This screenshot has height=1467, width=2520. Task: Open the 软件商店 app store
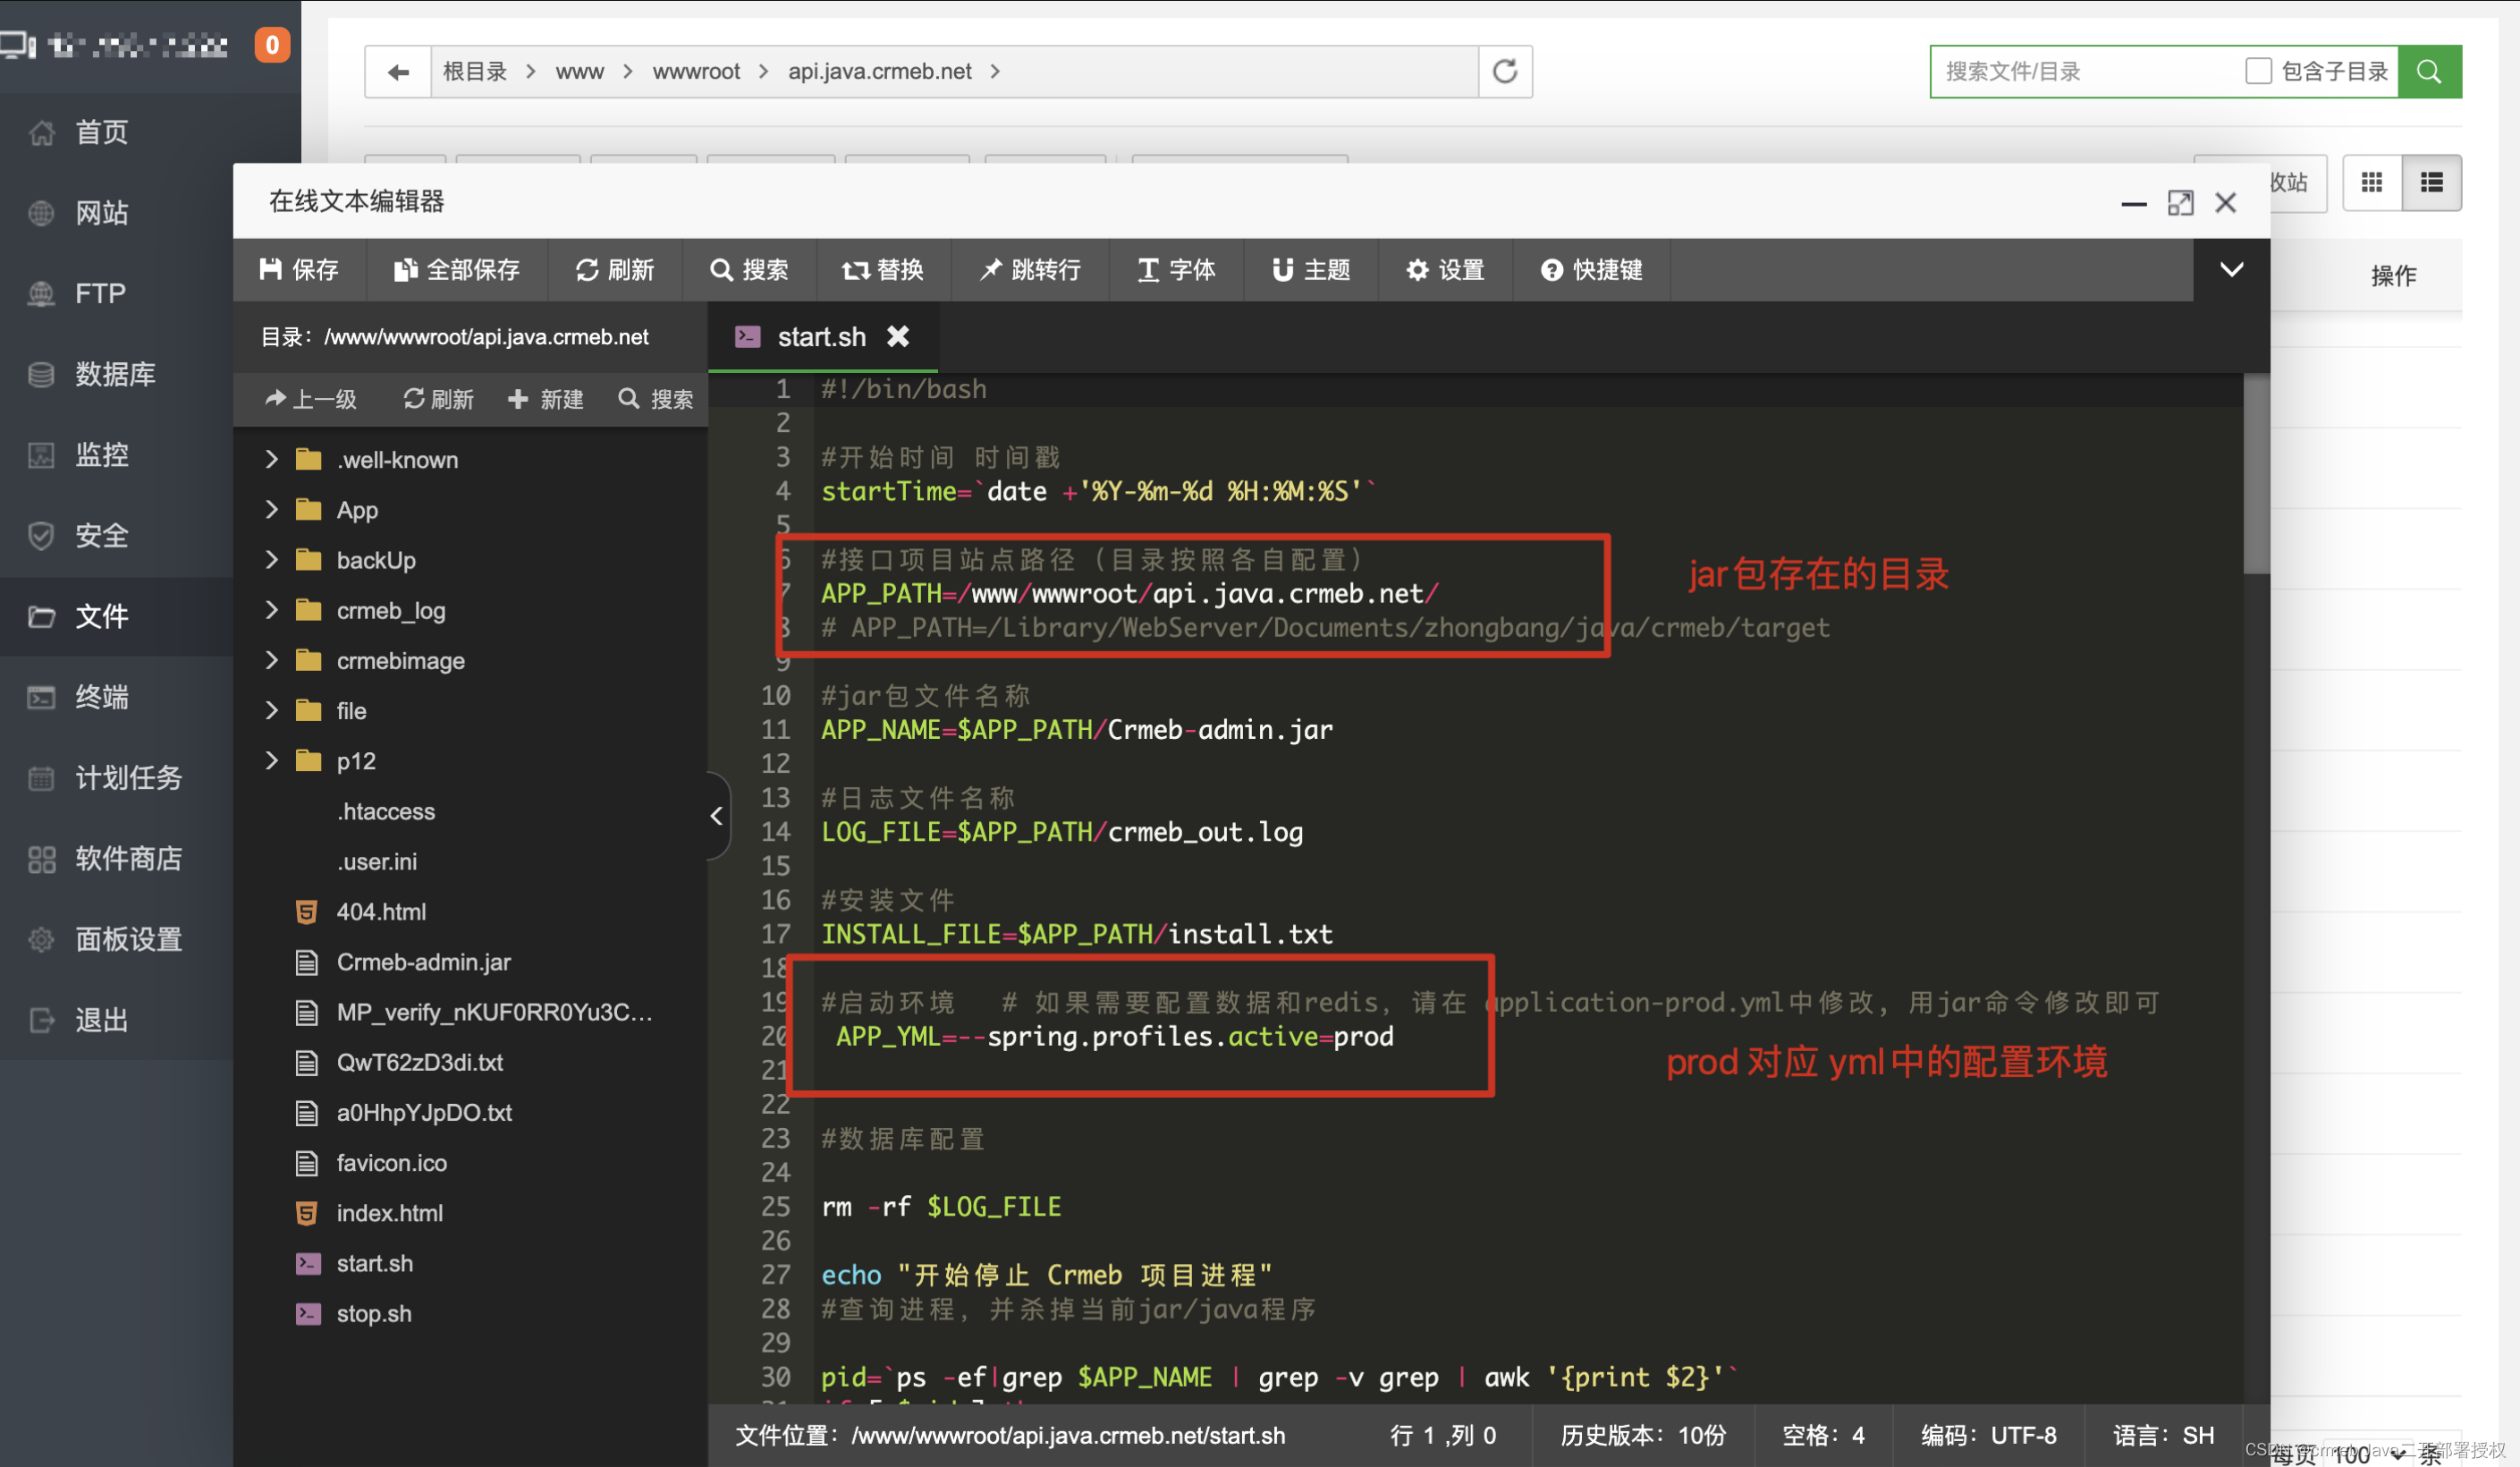(x=128, y=858)
